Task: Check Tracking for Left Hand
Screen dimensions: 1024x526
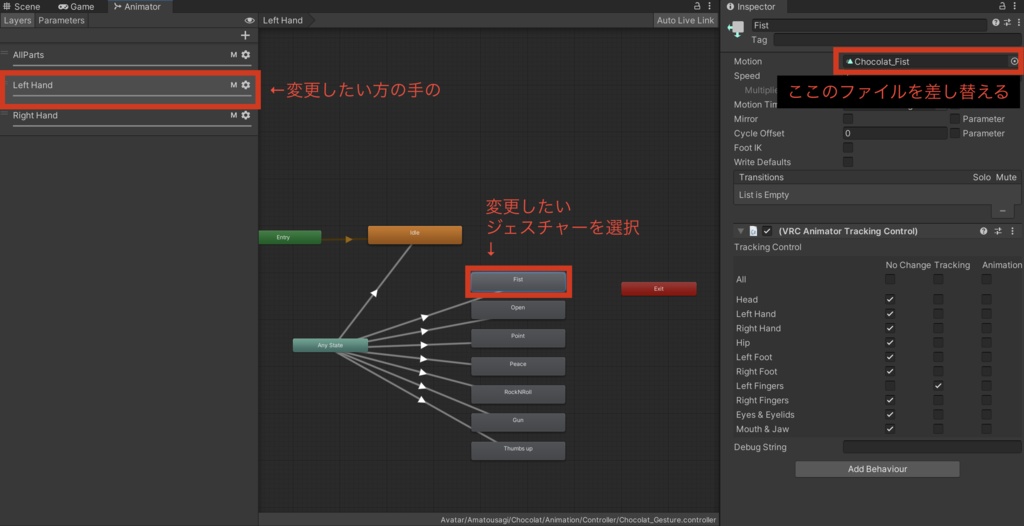Action: coord(938,314)
